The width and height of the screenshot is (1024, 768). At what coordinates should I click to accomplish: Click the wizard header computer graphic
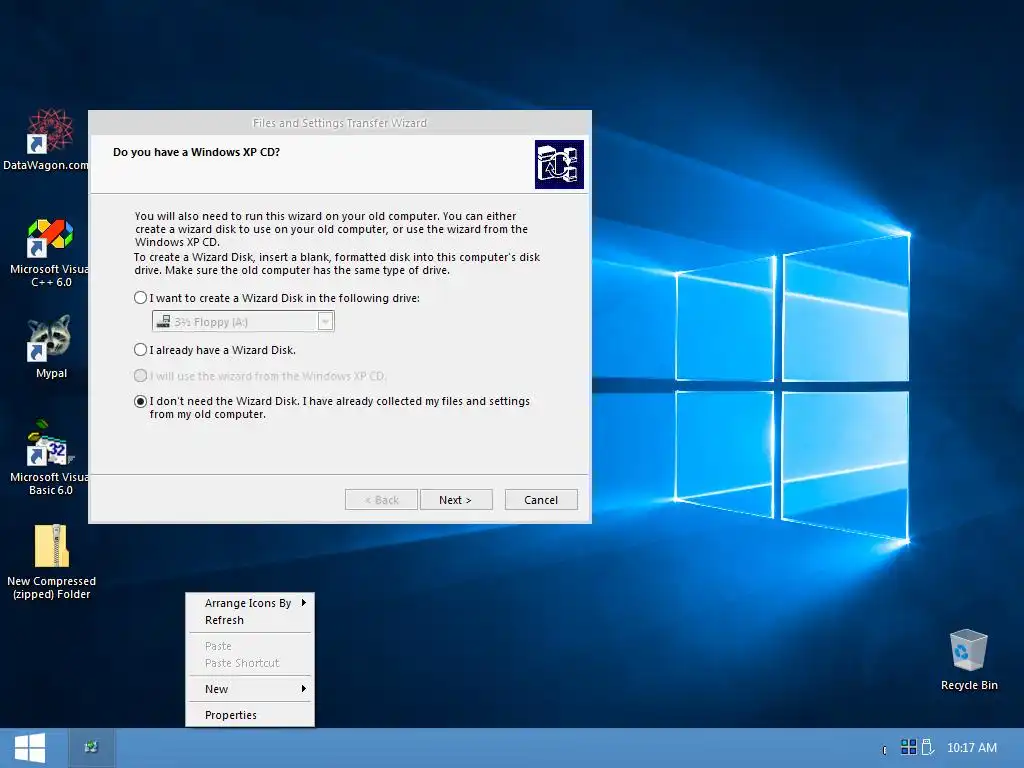(x=559, y=165)
